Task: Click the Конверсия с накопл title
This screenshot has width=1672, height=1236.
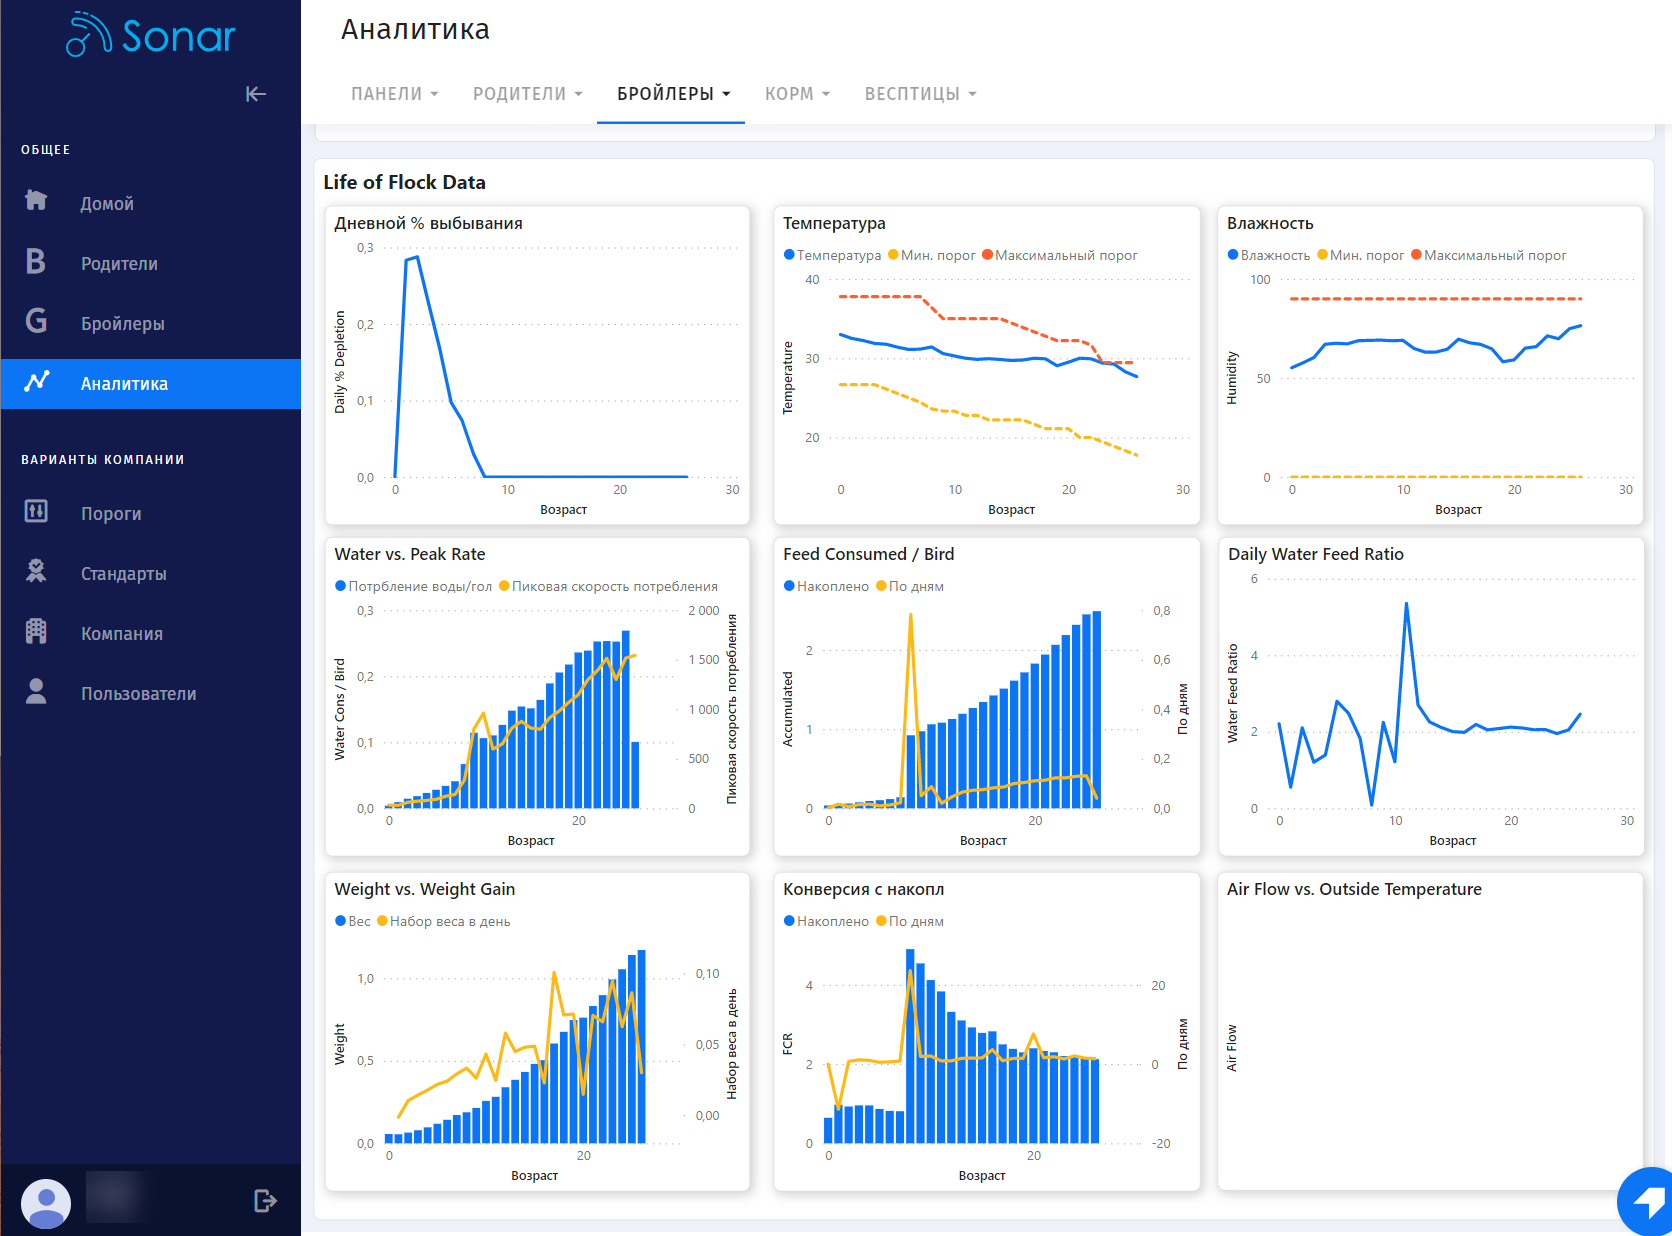Action: (863, 889)
